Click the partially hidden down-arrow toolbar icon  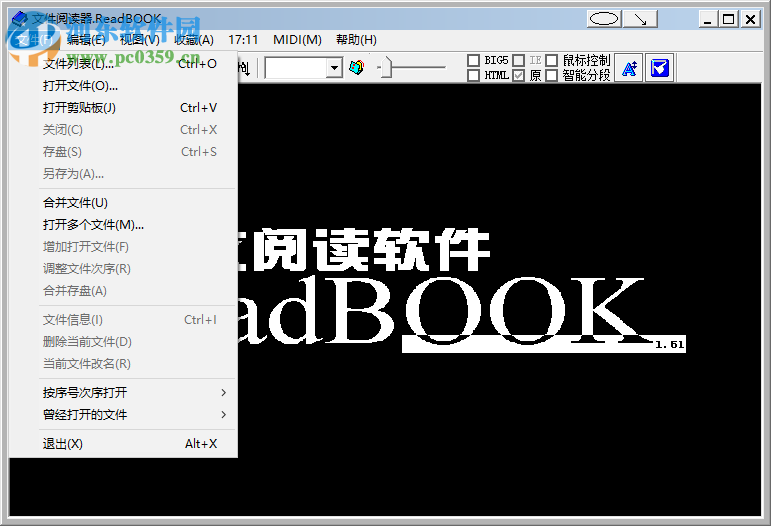coord(245,68)
